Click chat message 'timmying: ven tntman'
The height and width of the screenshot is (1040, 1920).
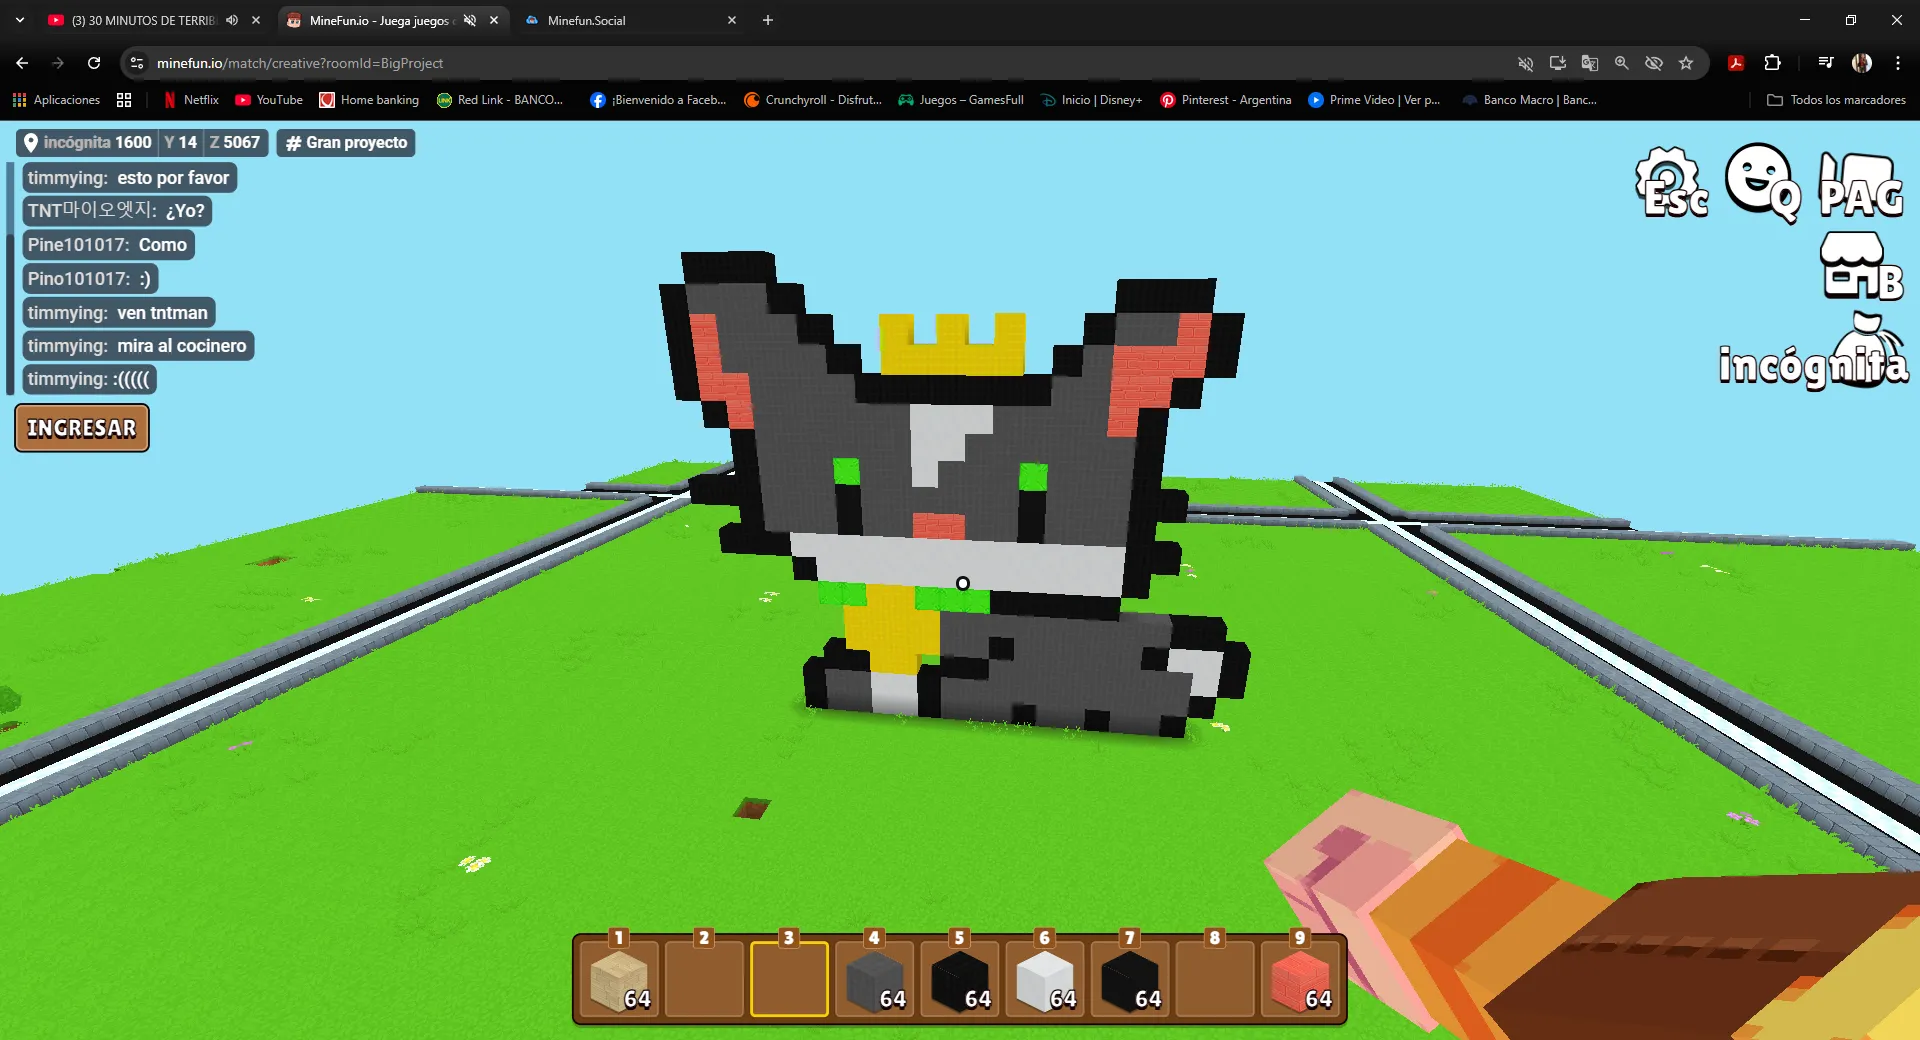[x=118, y=313]
